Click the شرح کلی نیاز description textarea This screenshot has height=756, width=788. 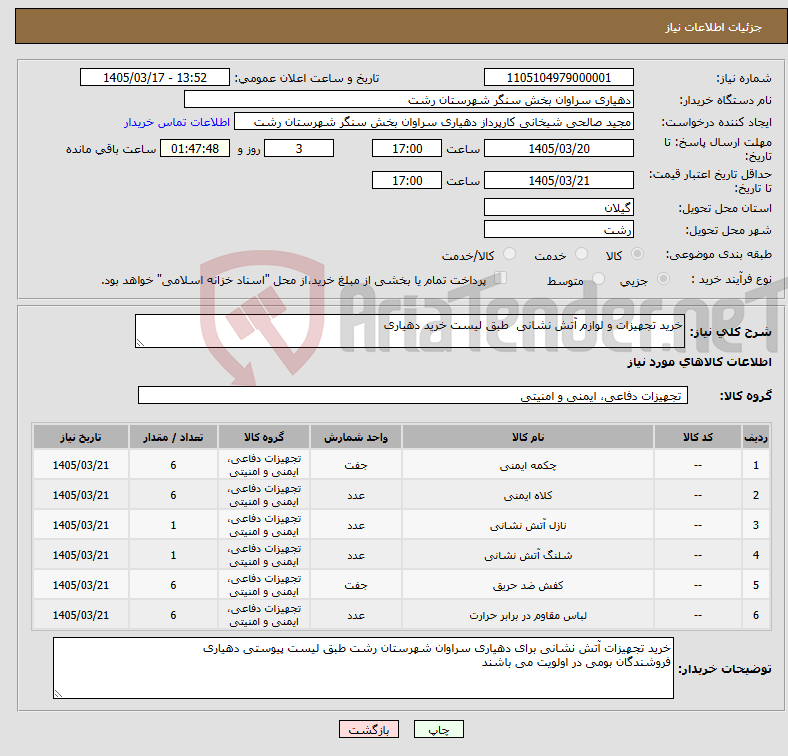click(410, 331)
